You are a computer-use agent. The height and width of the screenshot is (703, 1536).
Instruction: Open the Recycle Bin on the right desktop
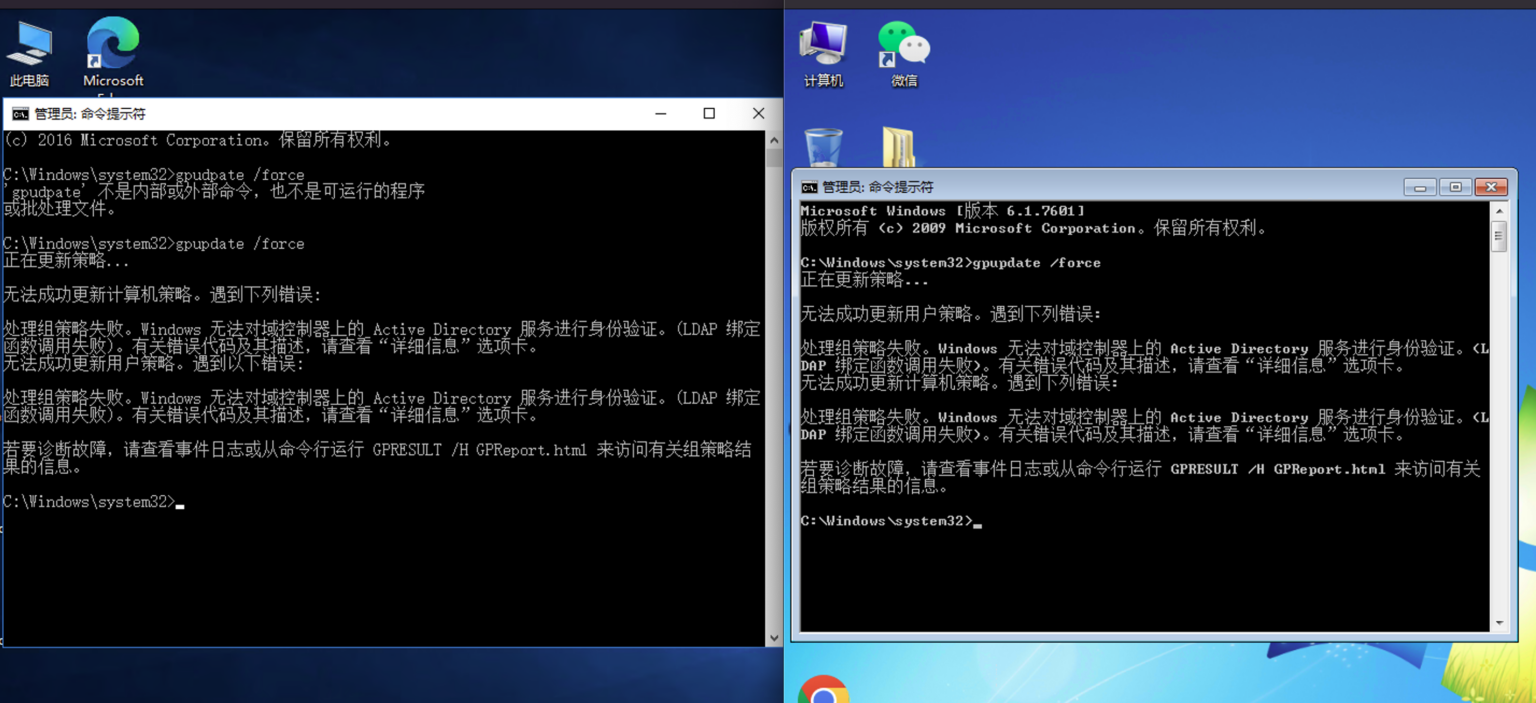[x=823, y=147]
